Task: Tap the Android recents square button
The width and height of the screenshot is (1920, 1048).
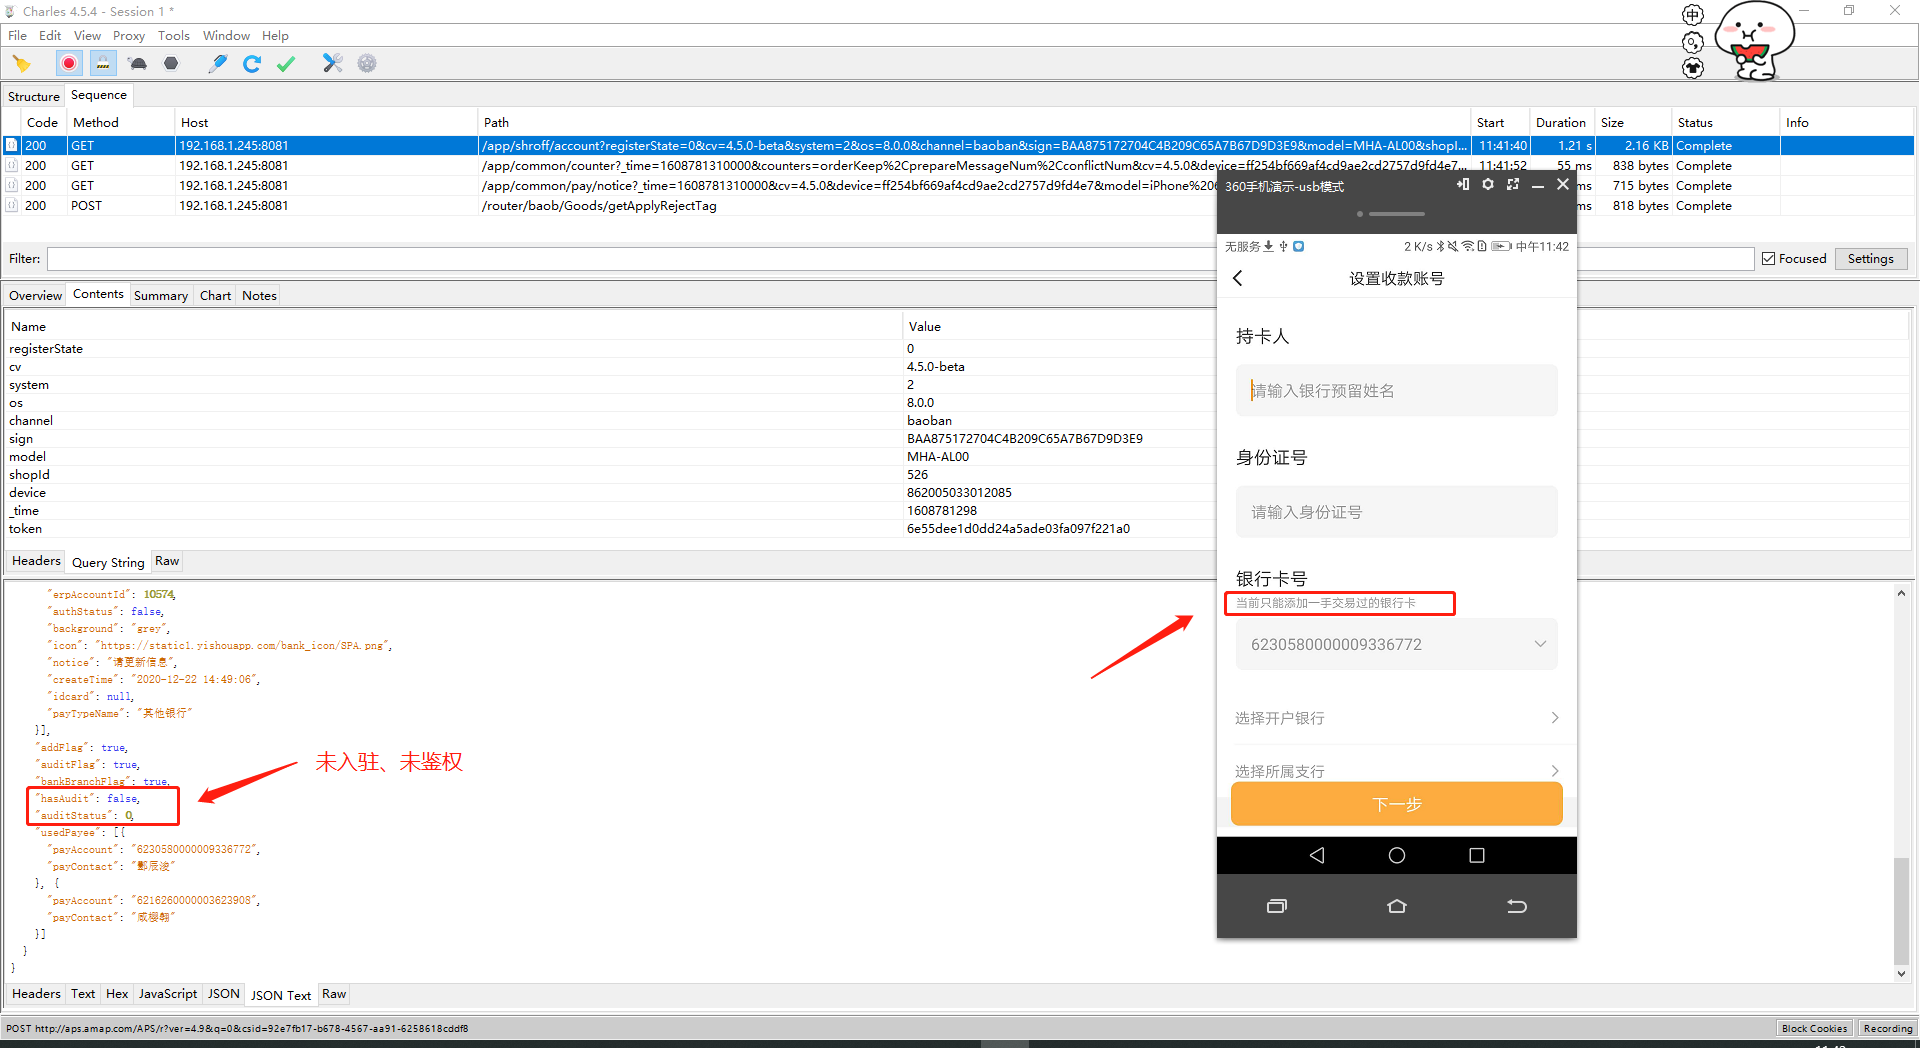Action: coord(1477,855)
